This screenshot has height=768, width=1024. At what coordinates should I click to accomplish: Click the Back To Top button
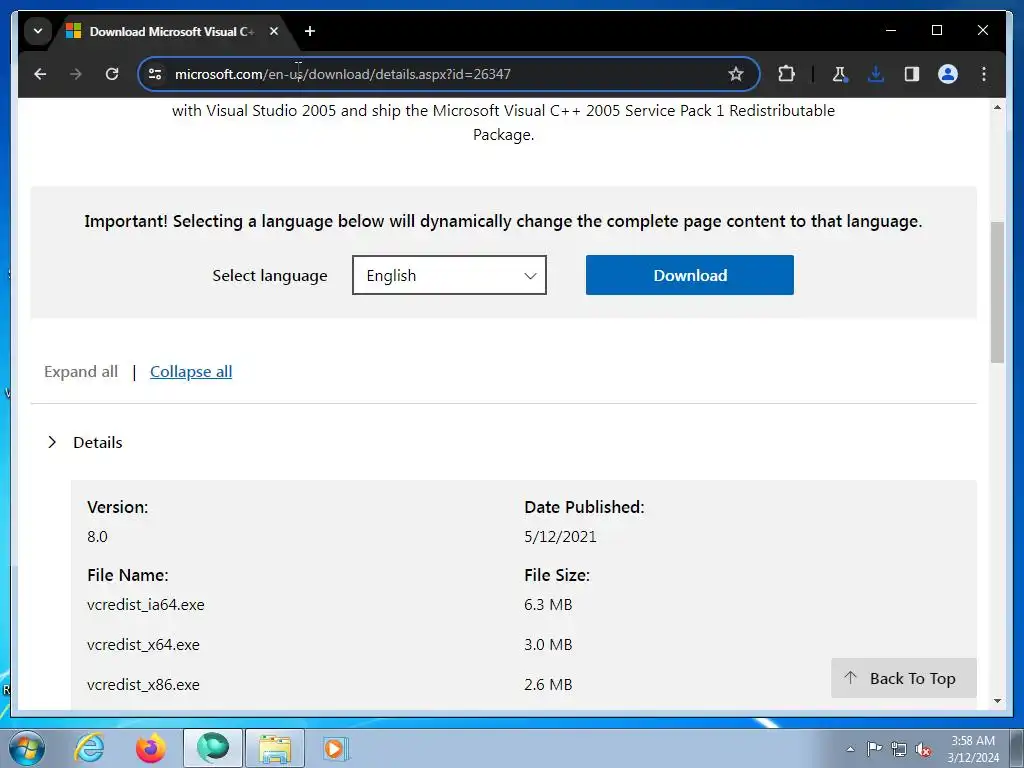pyautogui.click(x=904, y=679)
